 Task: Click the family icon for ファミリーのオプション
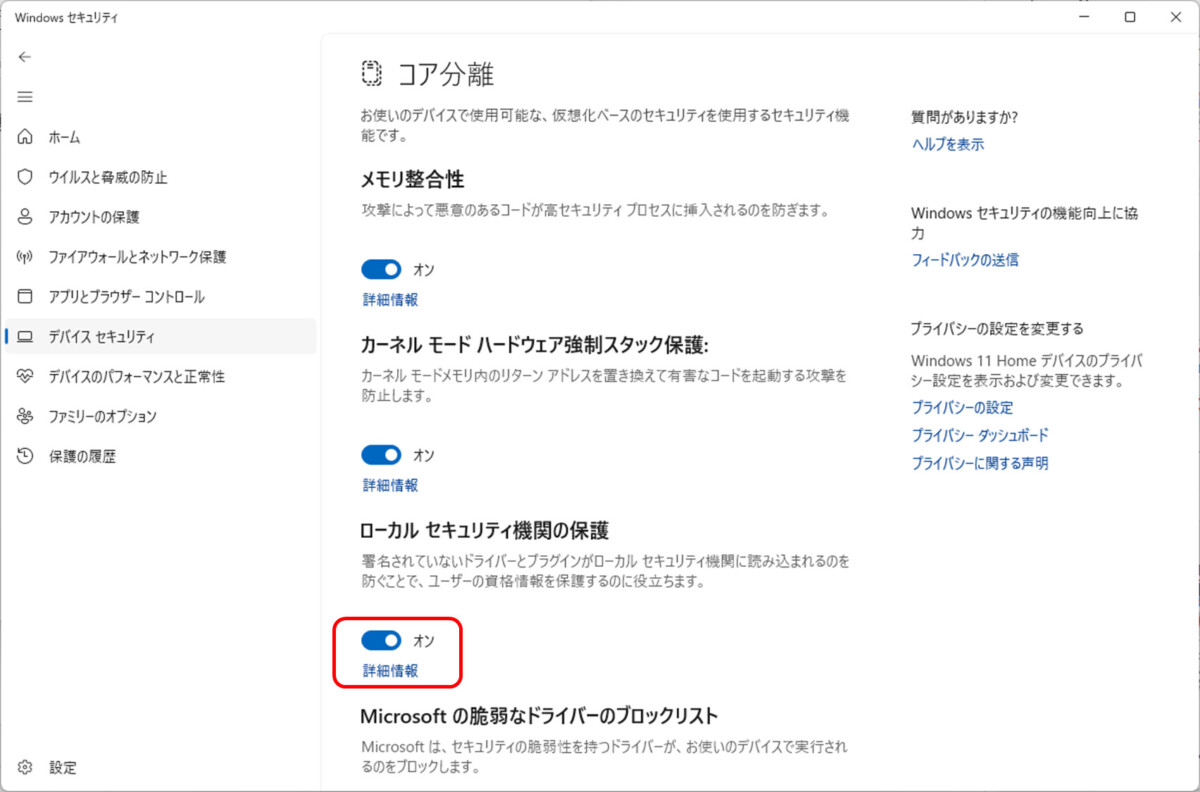(26, 416)
